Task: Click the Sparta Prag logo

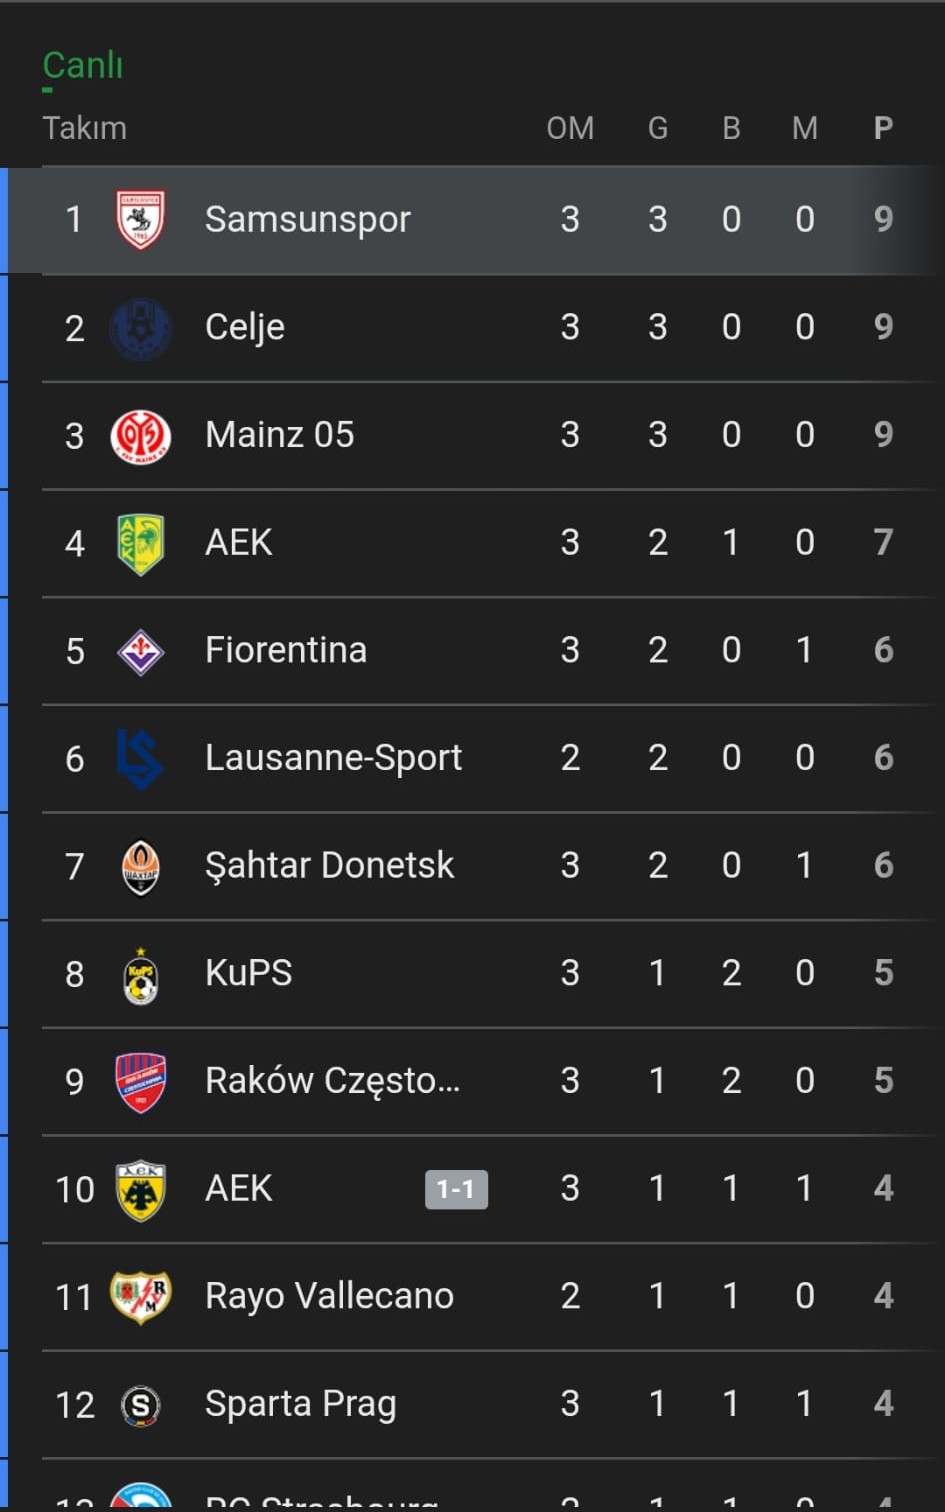Action: pyautogui.click(x=140, y=1405)
